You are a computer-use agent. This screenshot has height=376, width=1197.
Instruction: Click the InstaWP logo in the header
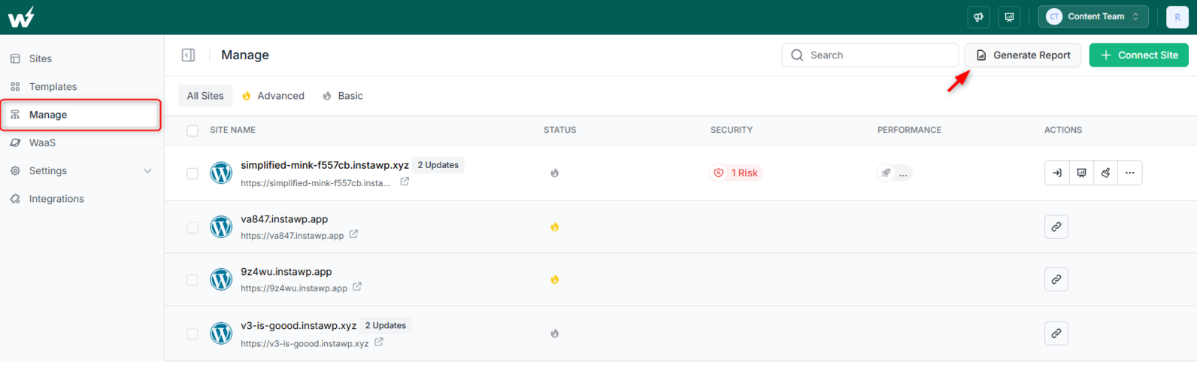(x=21, y=17)
